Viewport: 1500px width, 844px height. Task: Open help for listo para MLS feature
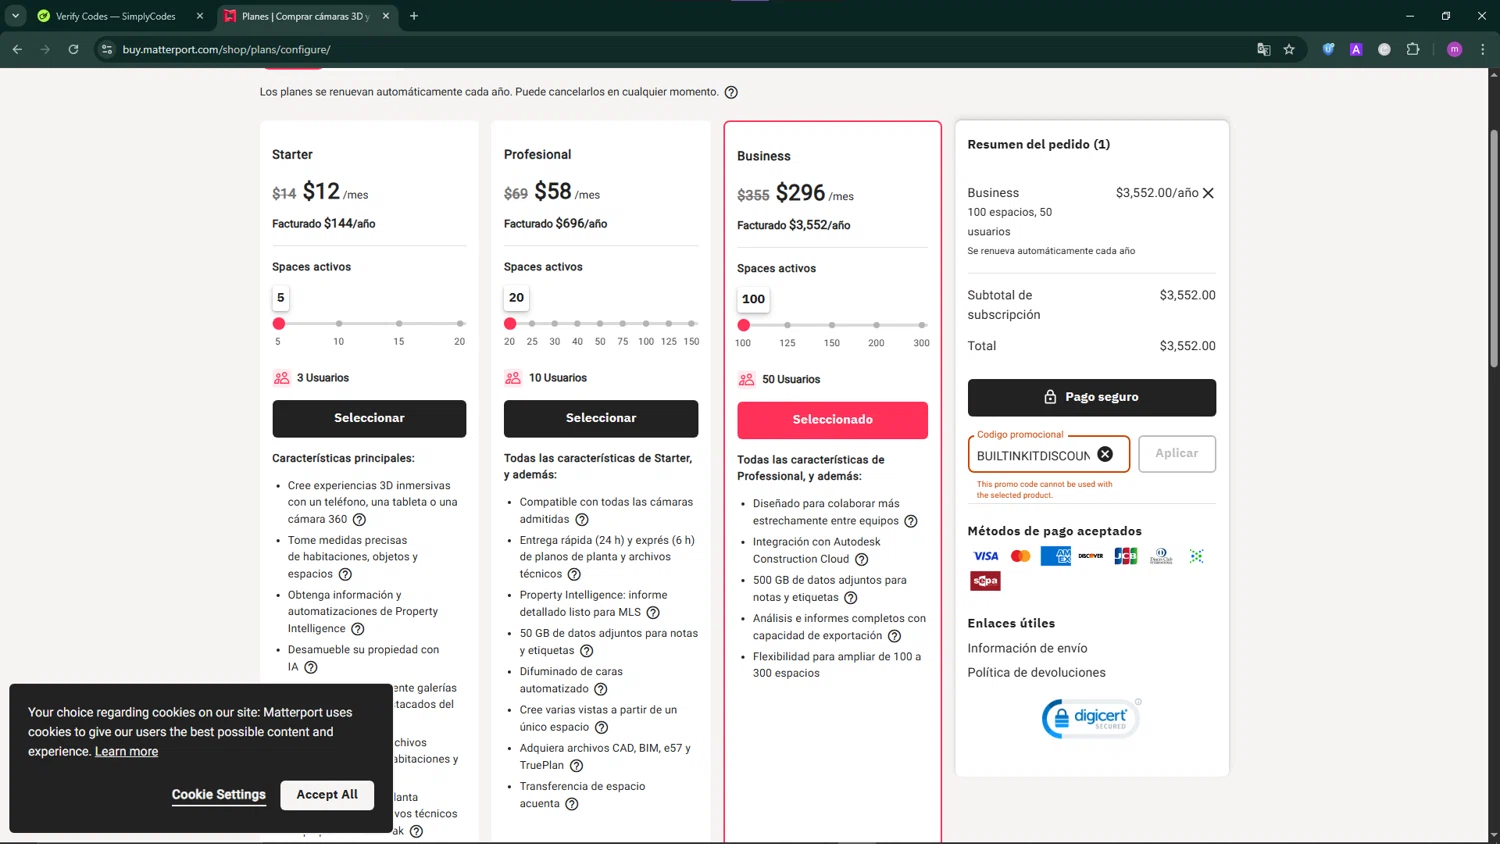[653, 612]
